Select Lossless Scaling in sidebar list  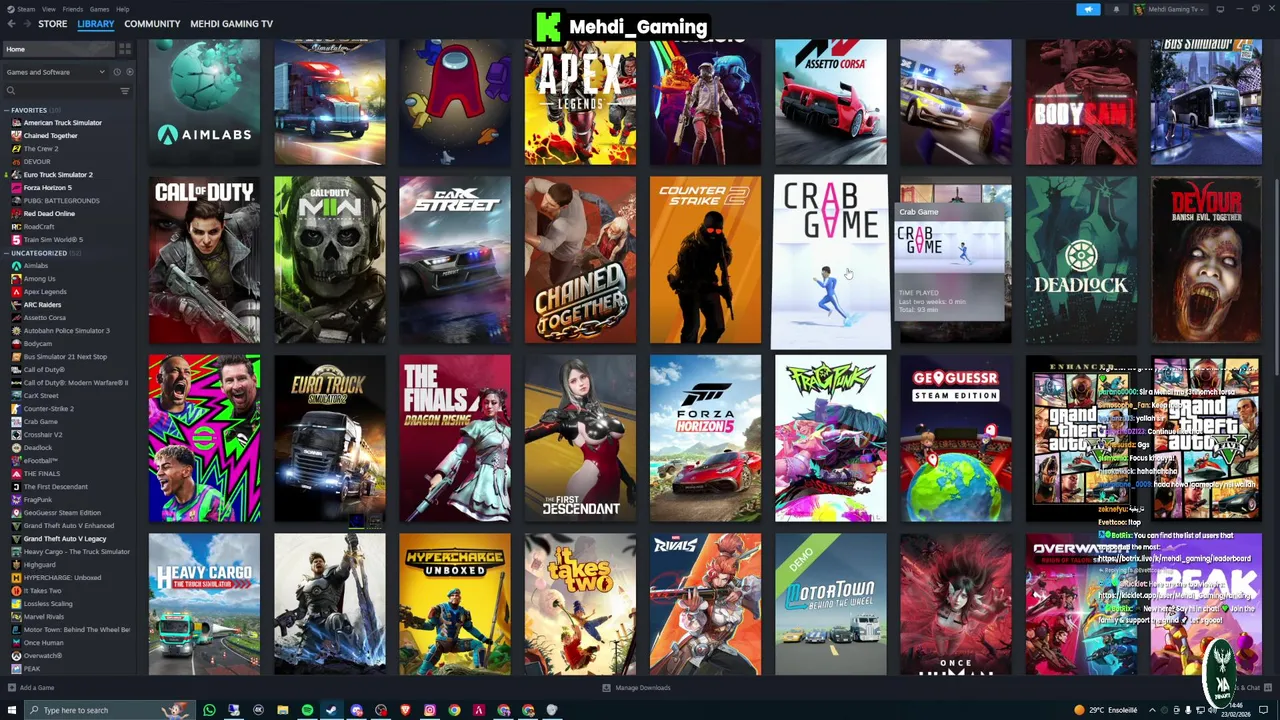point(48,604)
